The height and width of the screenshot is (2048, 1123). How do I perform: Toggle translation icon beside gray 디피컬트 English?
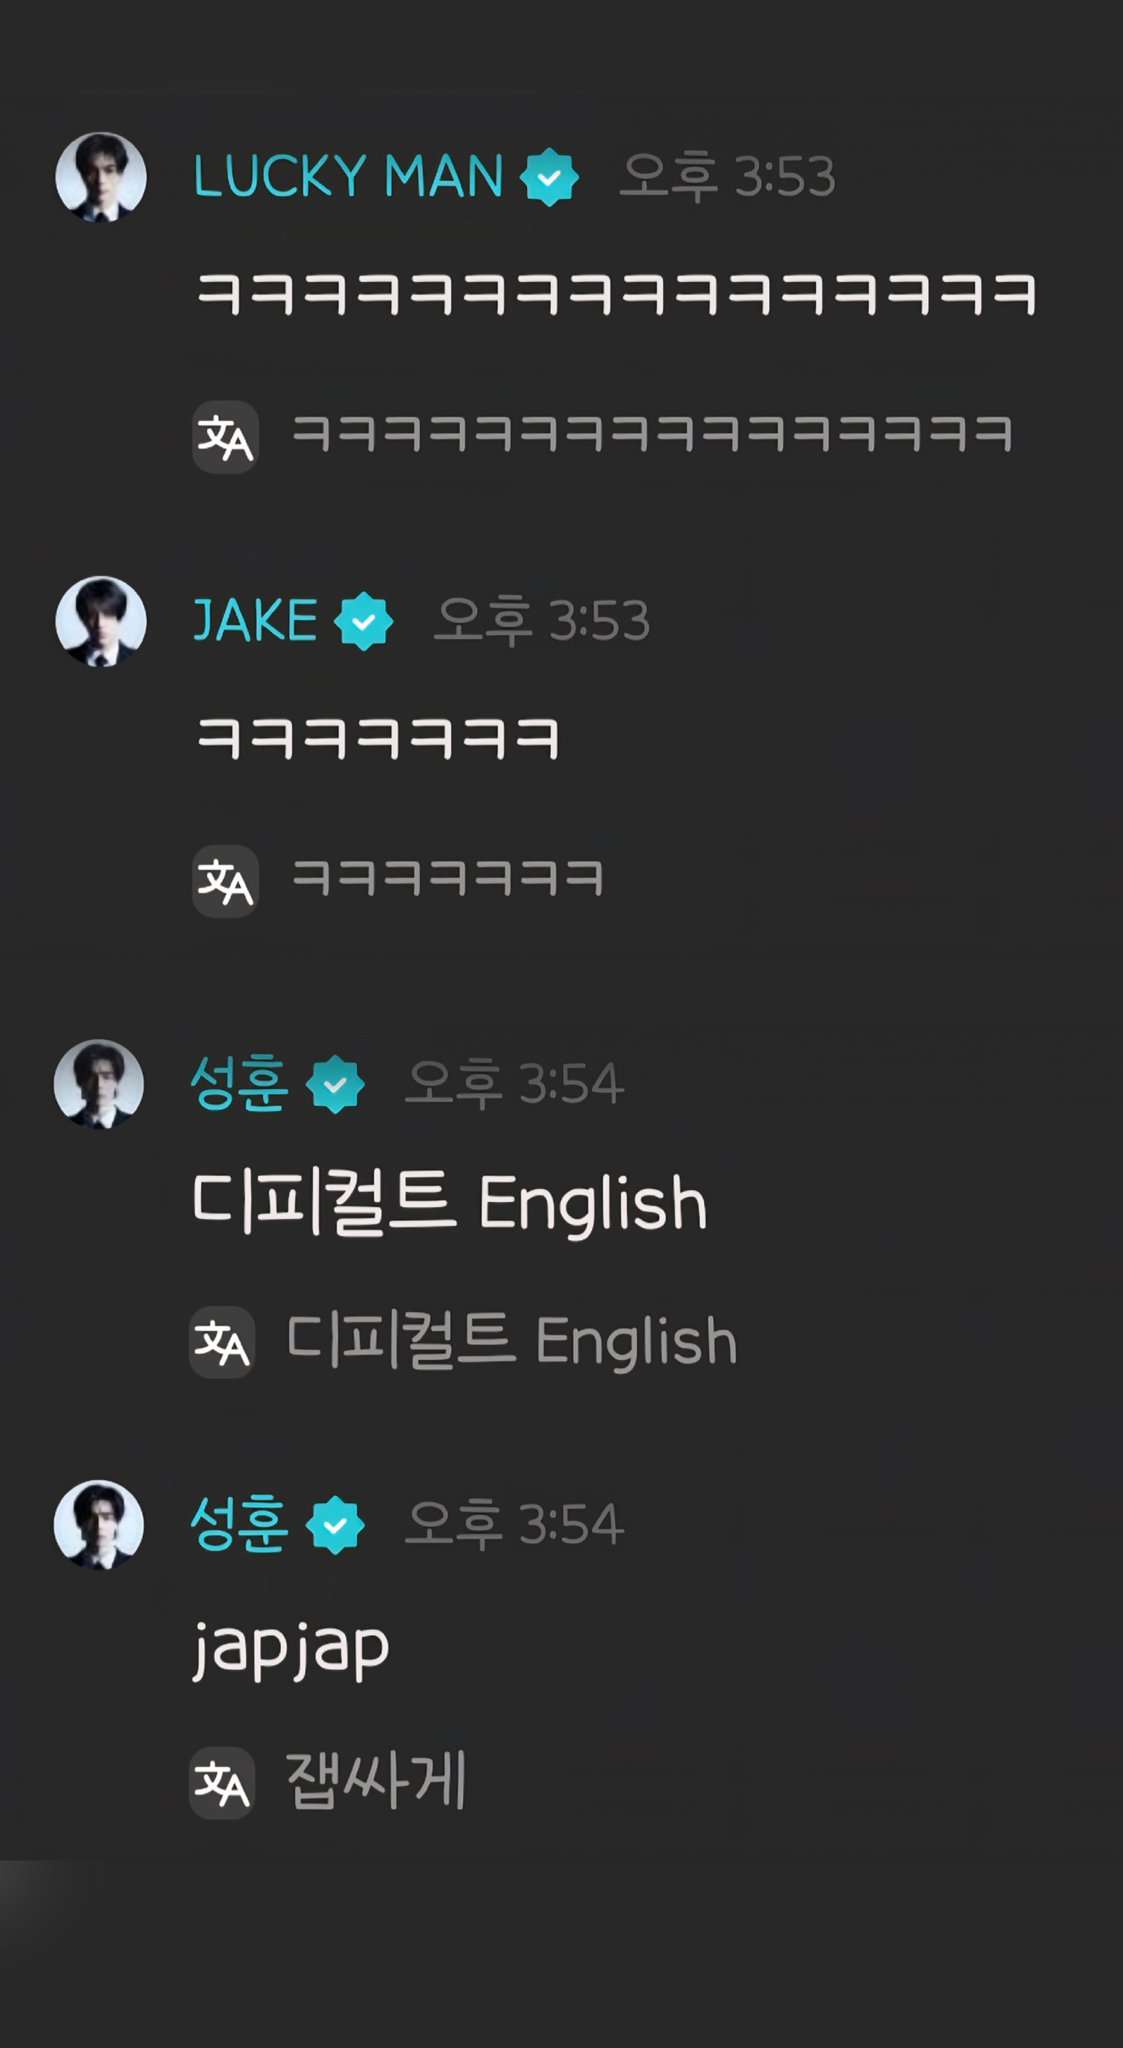222,1342
